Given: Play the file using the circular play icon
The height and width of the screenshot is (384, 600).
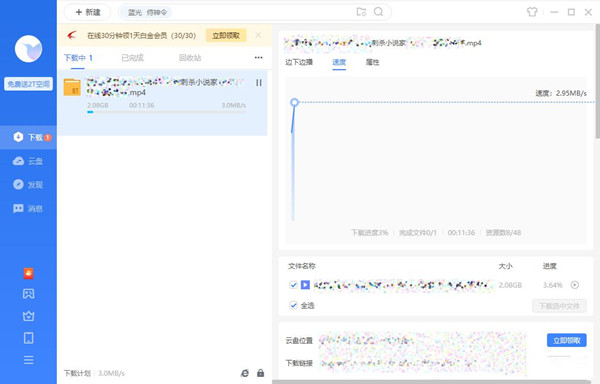Looking at the screenshot, I should click(575, 285).
